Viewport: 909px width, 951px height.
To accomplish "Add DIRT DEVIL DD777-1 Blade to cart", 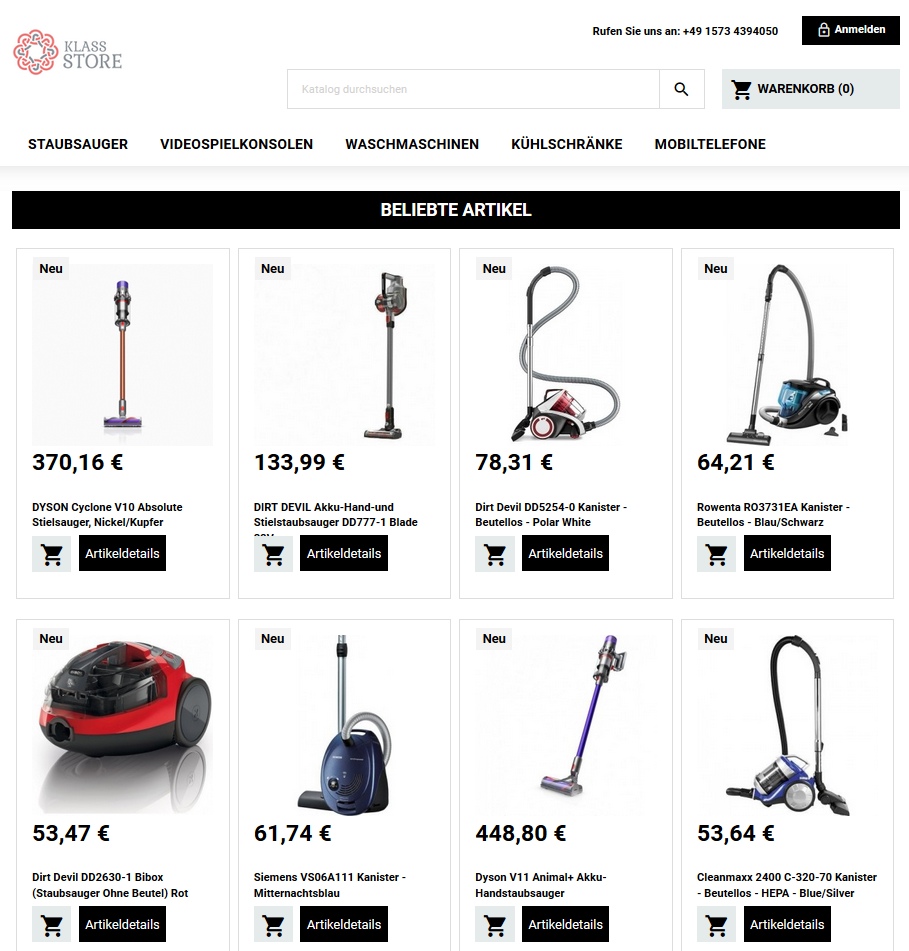I will [273, 554].
